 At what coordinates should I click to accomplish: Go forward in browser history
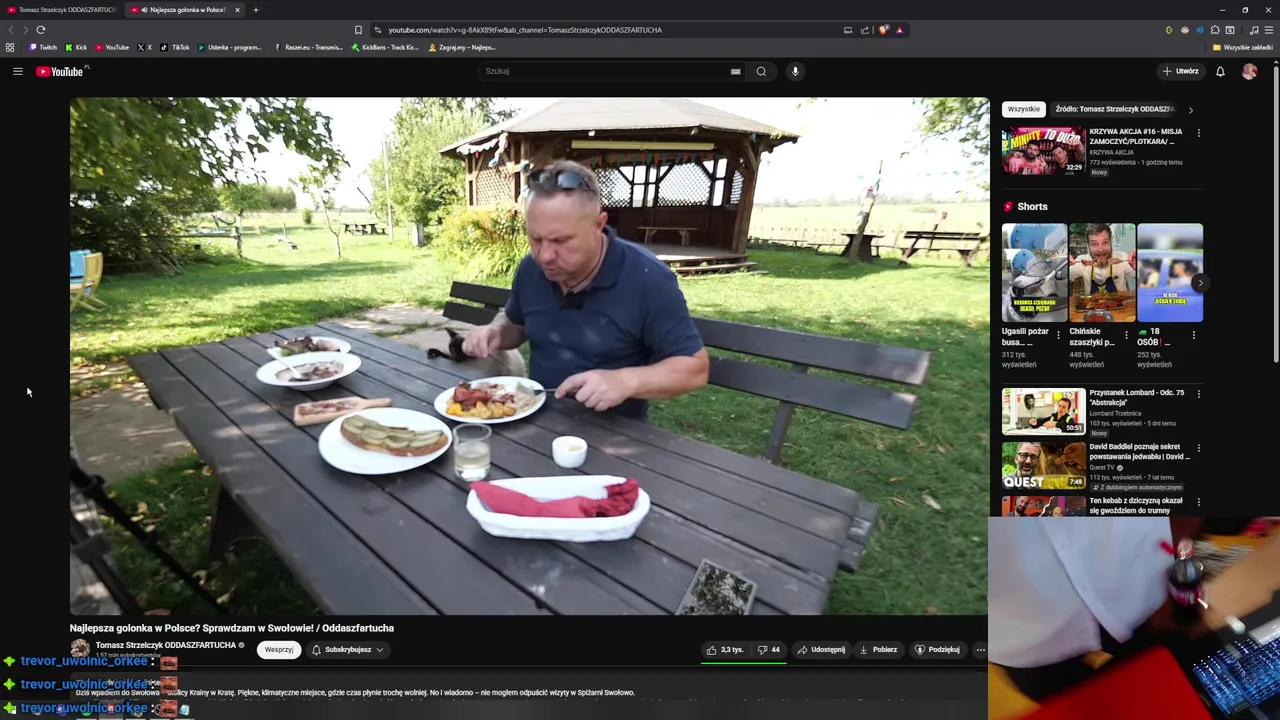click(25, 30)
